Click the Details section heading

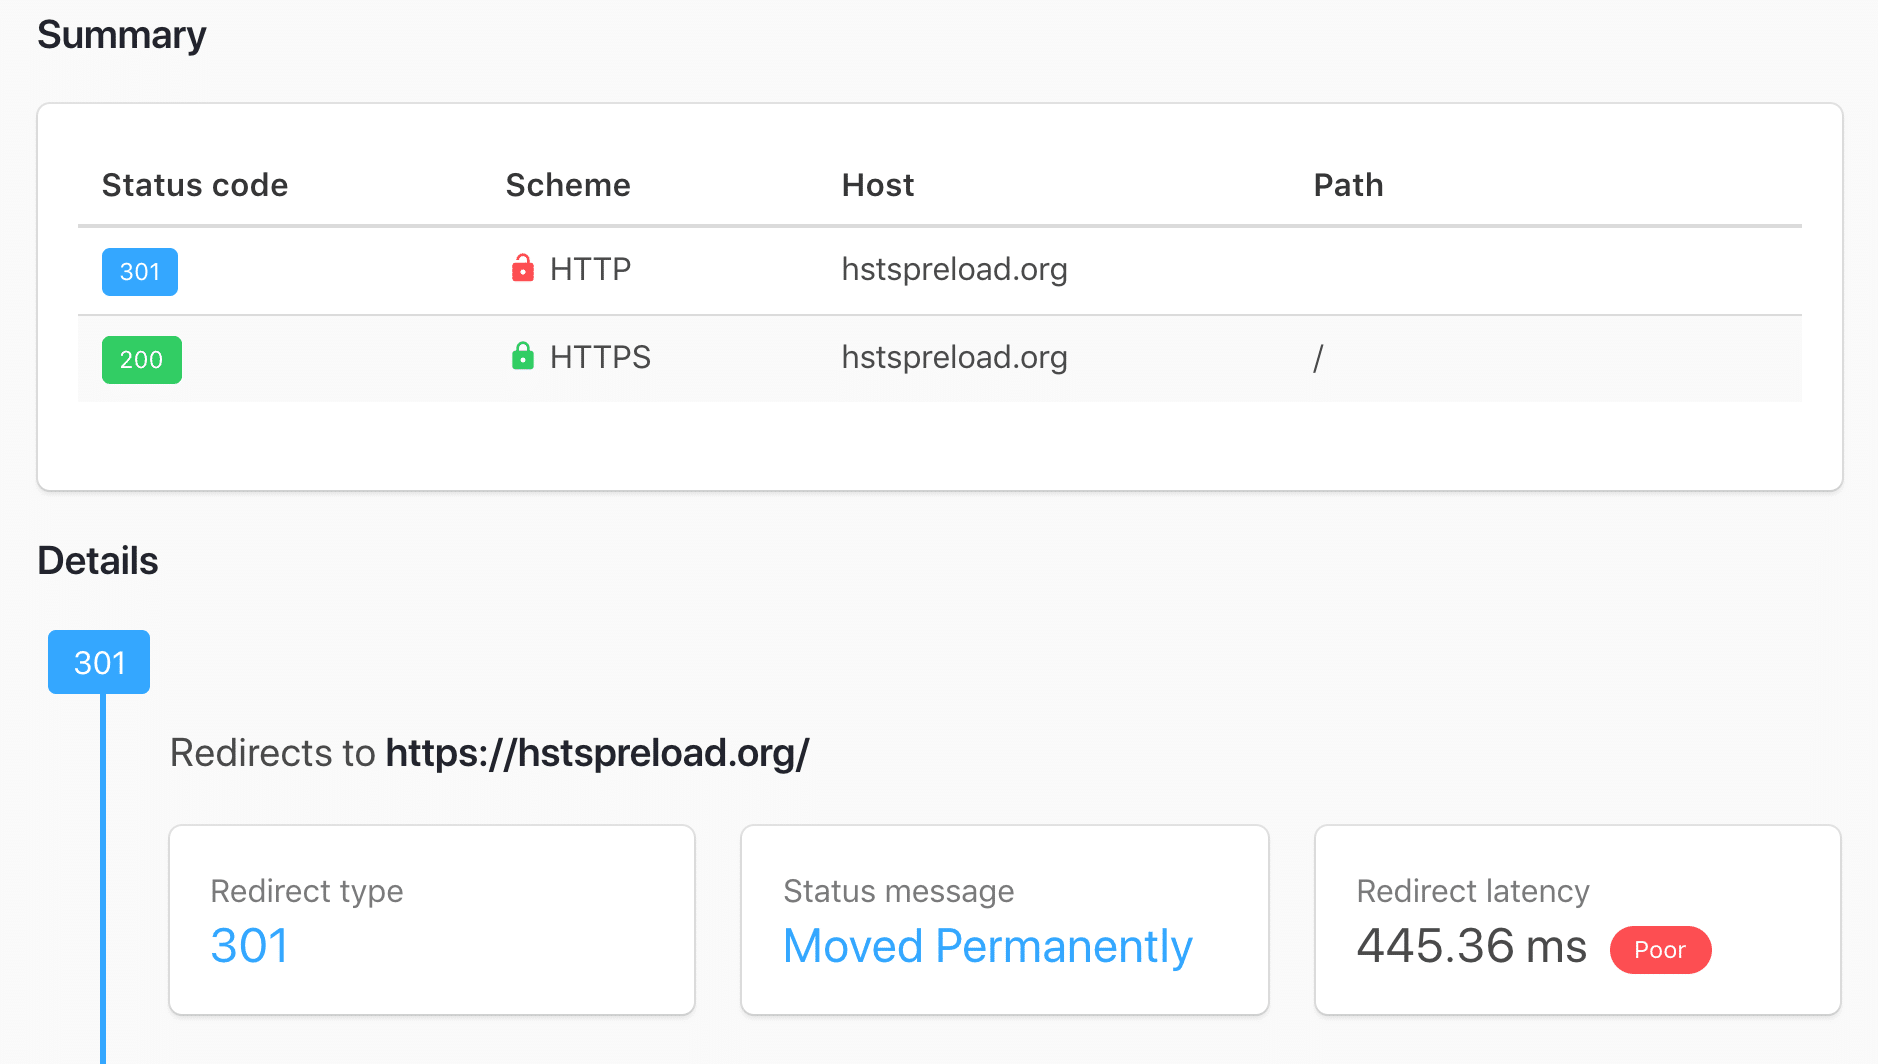point(97,561)
